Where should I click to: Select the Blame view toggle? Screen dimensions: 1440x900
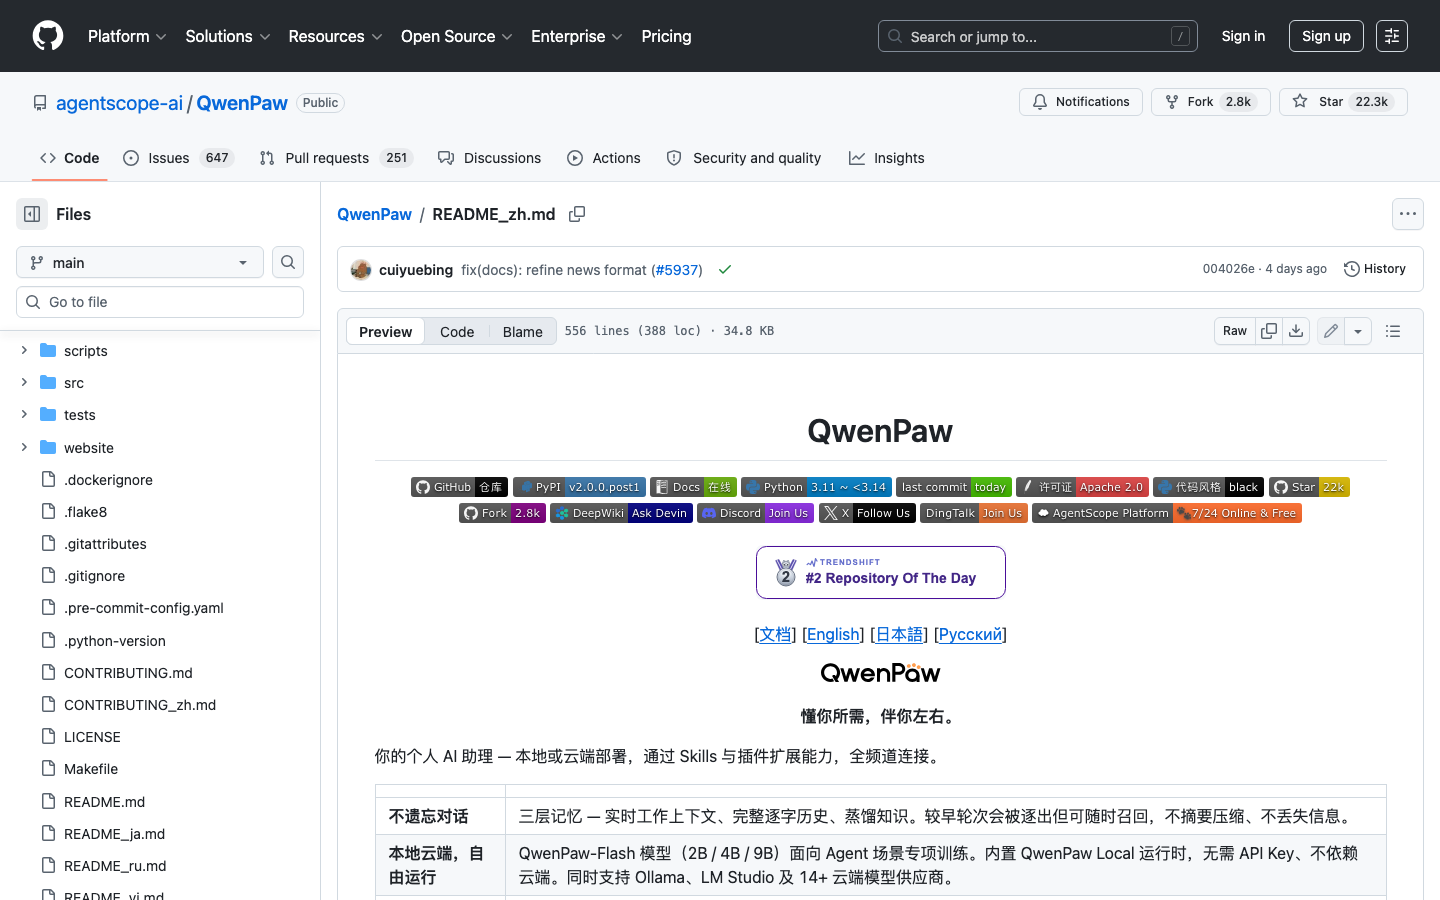pyautogui.click(x=523, y=331)
